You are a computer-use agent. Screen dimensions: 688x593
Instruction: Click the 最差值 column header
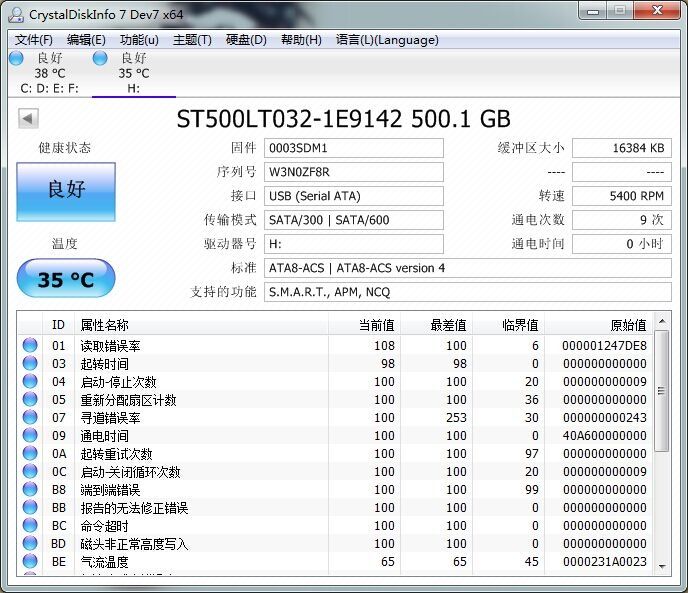[x=437, y=325]
